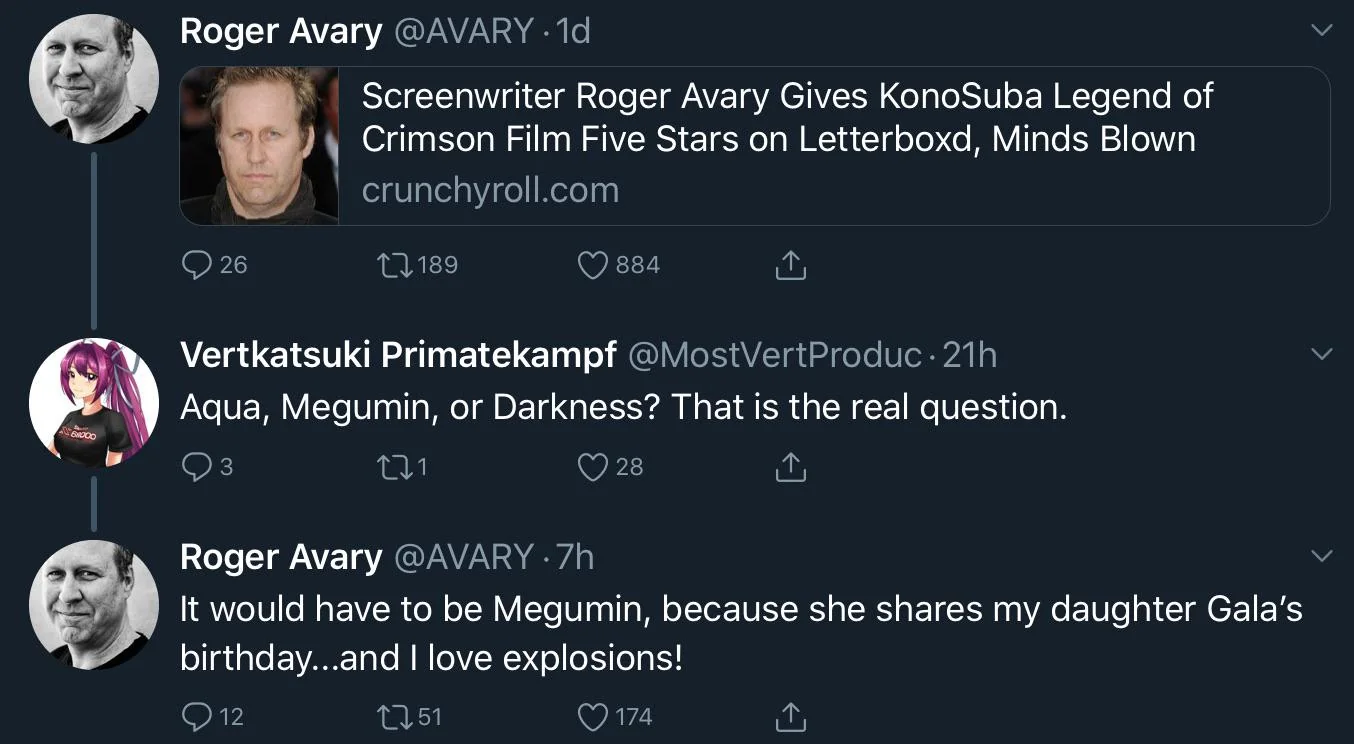Open the crunchyroll.com article link card
This screenshot has height=744, width=1354.
pyautogui.click(x=755, y=146)
